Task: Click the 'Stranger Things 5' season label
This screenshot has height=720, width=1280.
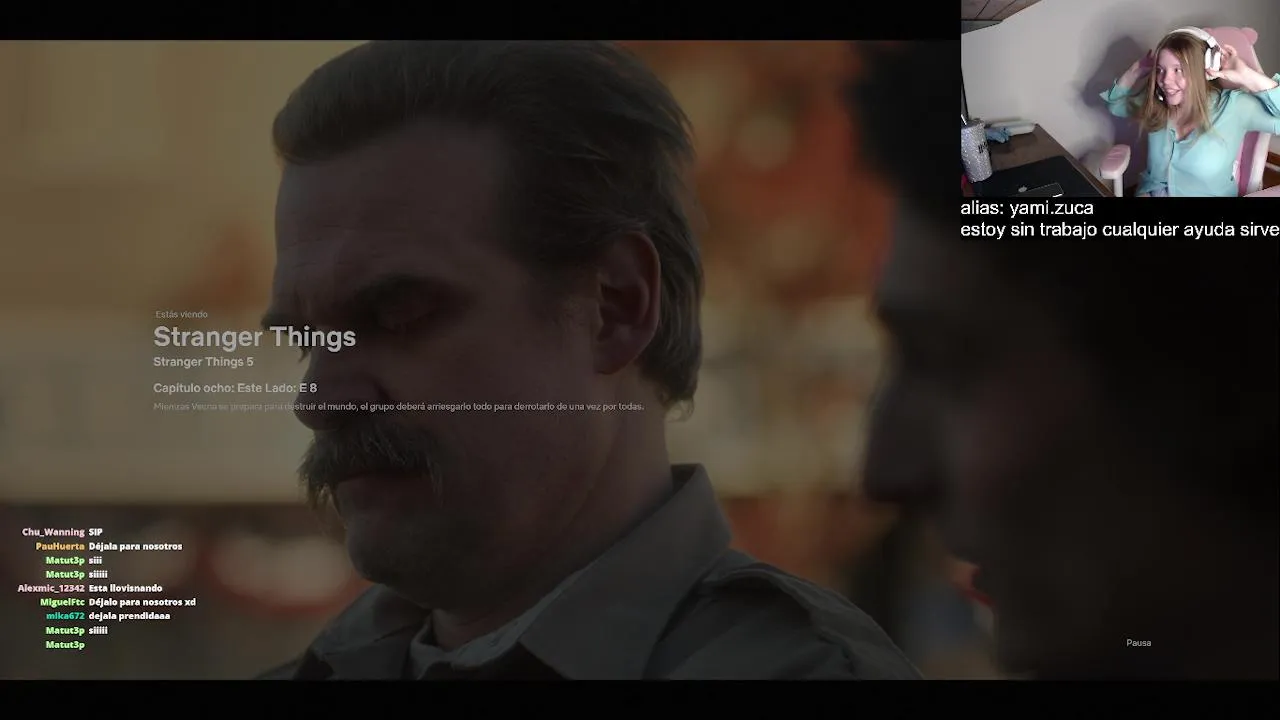Action: tap(203, 362)
